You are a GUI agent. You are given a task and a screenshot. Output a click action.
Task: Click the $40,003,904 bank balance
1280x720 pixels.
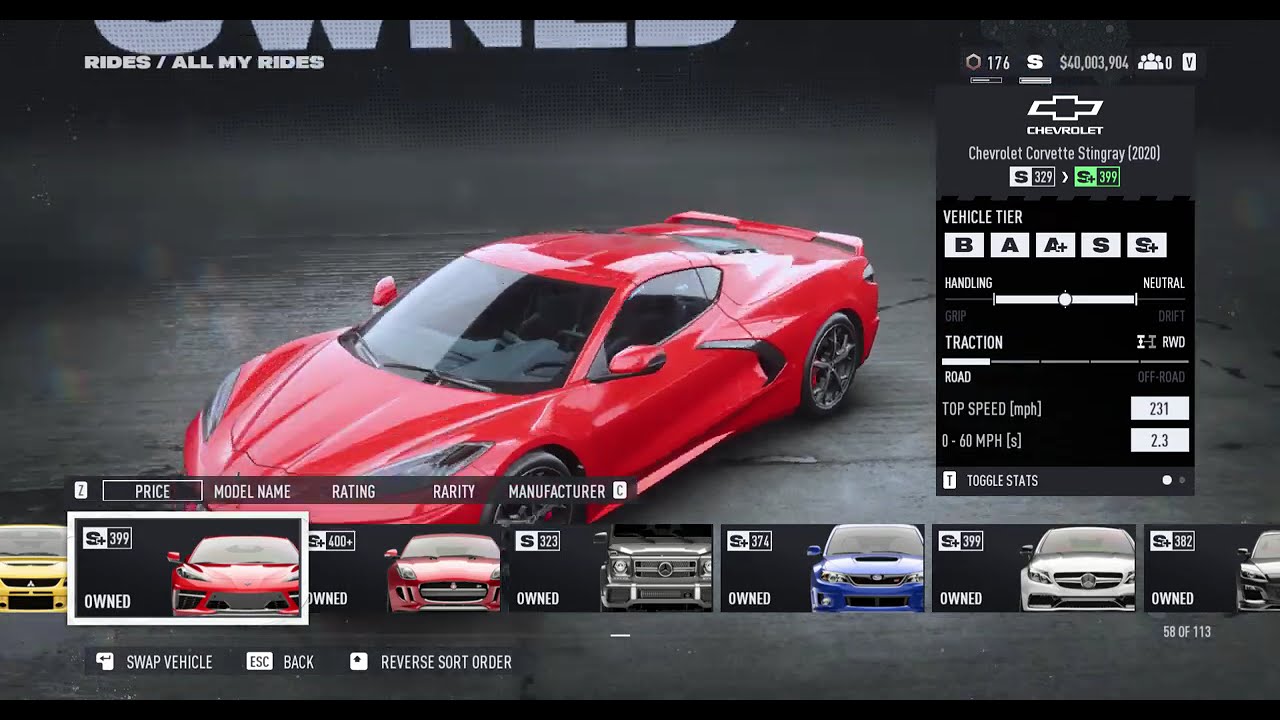[x=1094, y=62]
